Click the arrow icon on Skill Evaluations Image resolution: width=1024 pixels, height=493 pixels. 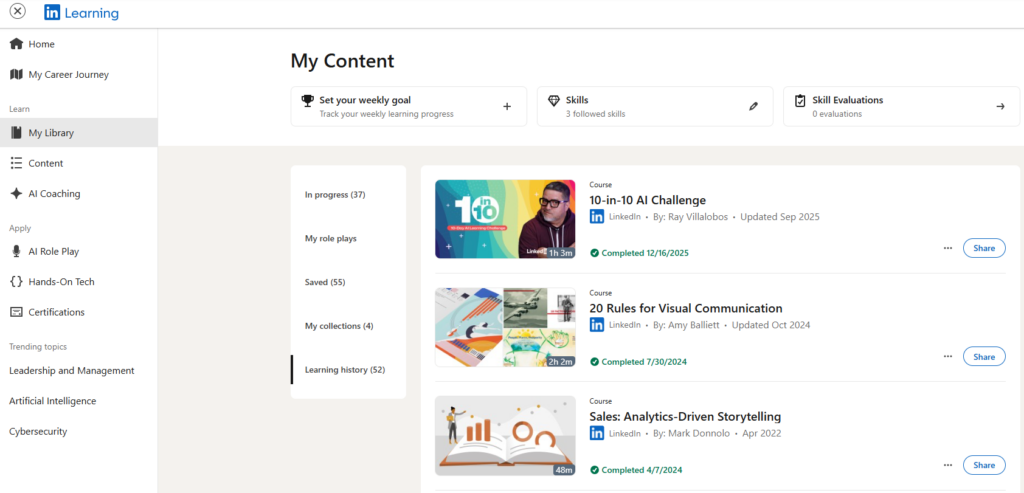pyautogui.click(x=1000, y=106)
